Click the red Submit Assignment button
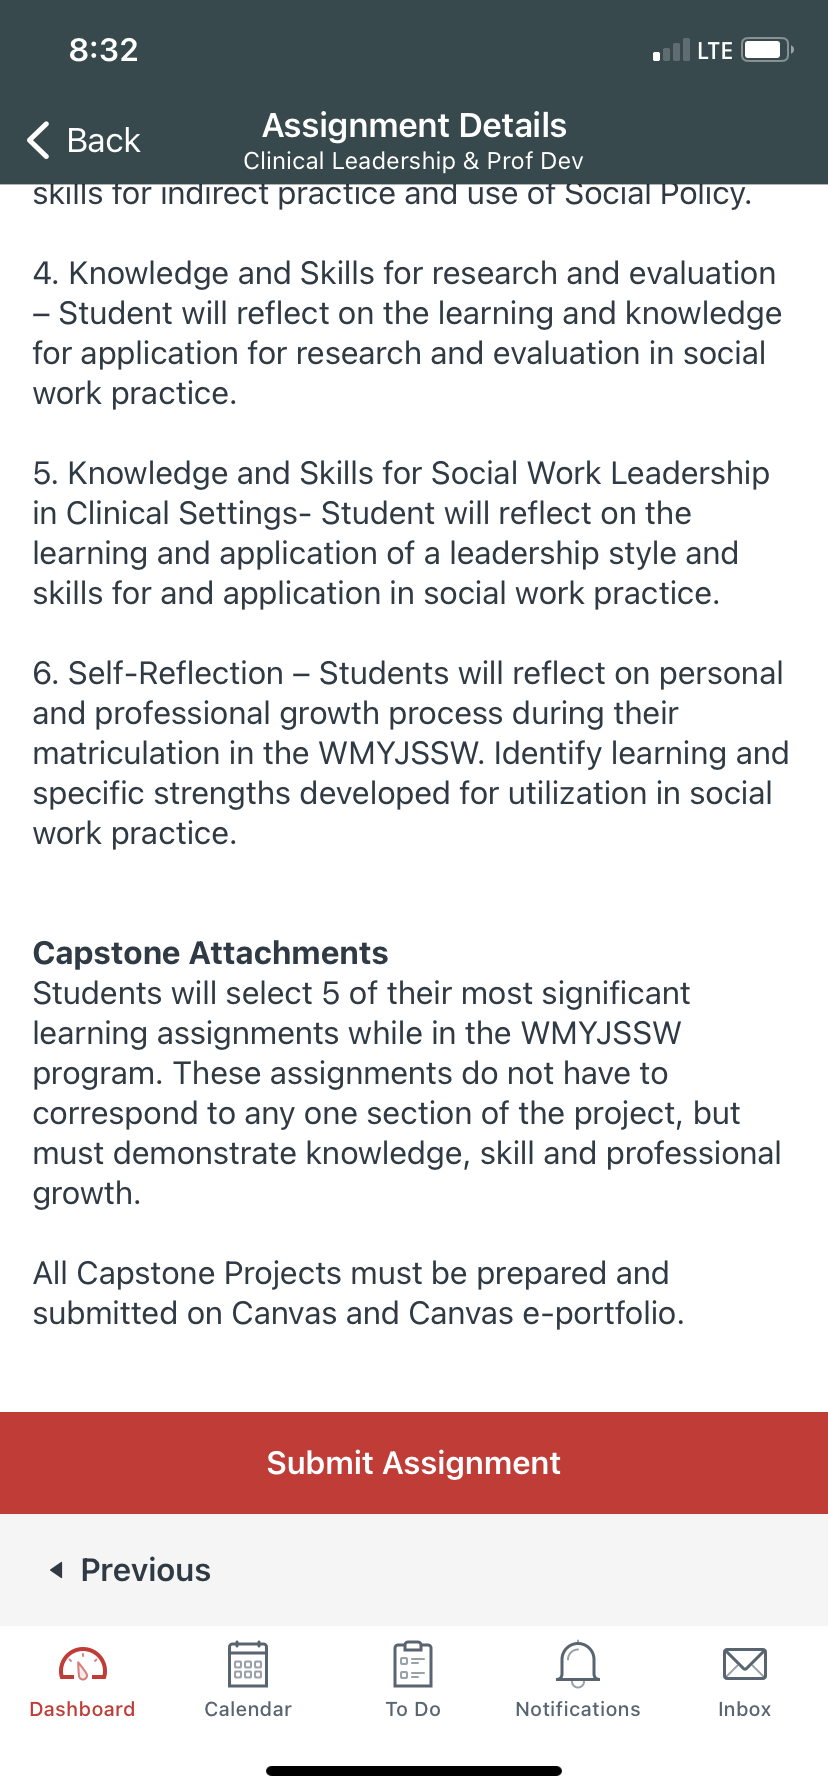 [x=414, y=1463]
